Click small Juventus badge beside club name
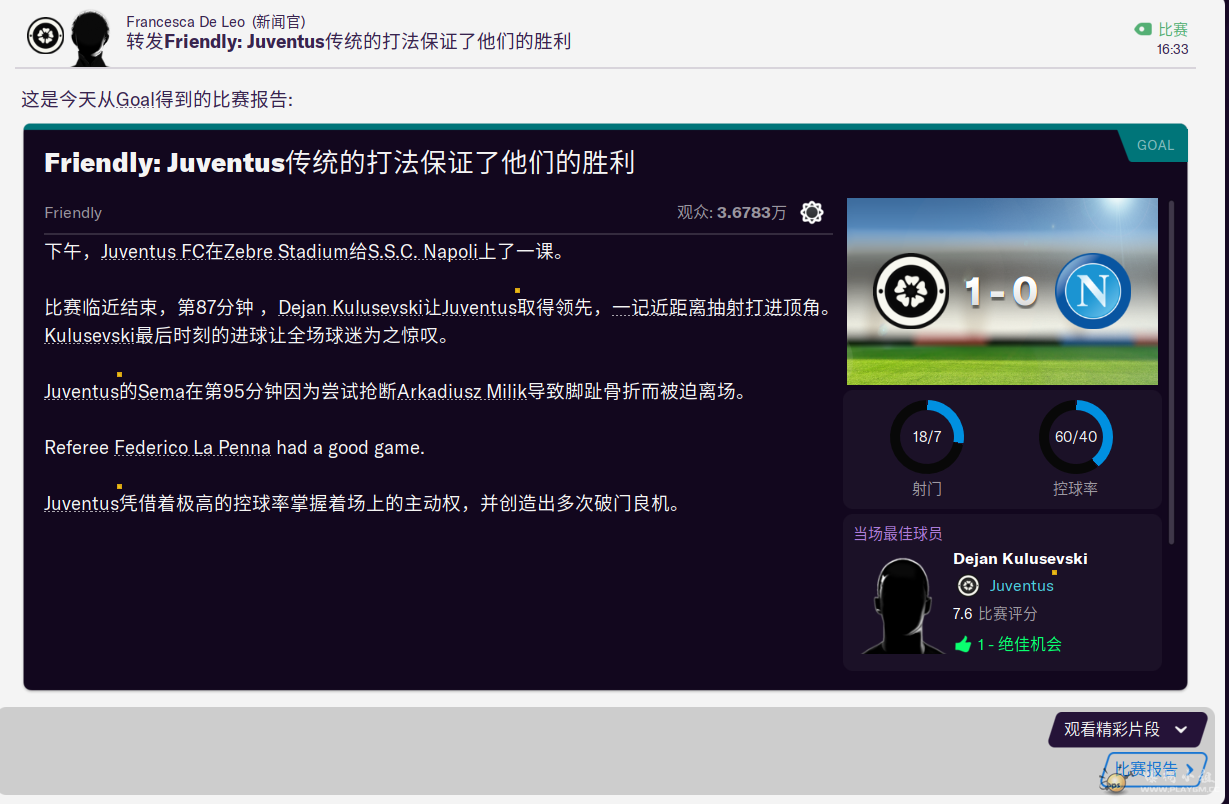 tap(968, 586)
